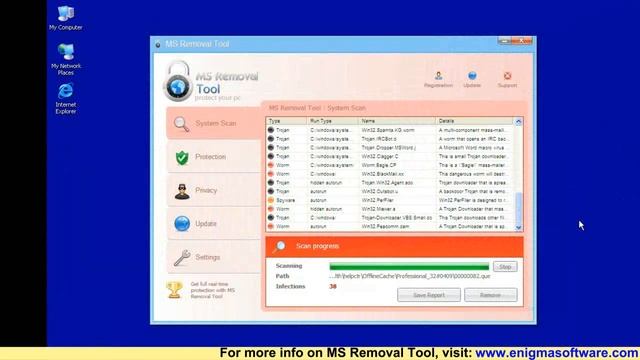Open the Update section in sidebar

click(213, 224)
